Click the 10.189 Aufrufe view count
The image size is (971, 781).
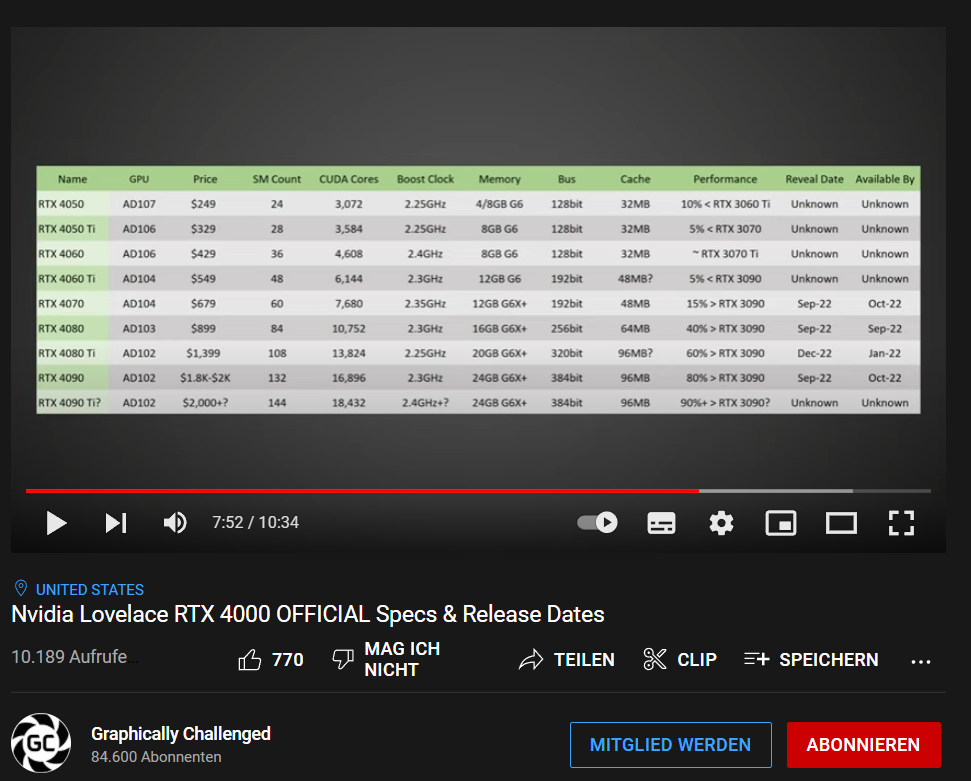69,657
